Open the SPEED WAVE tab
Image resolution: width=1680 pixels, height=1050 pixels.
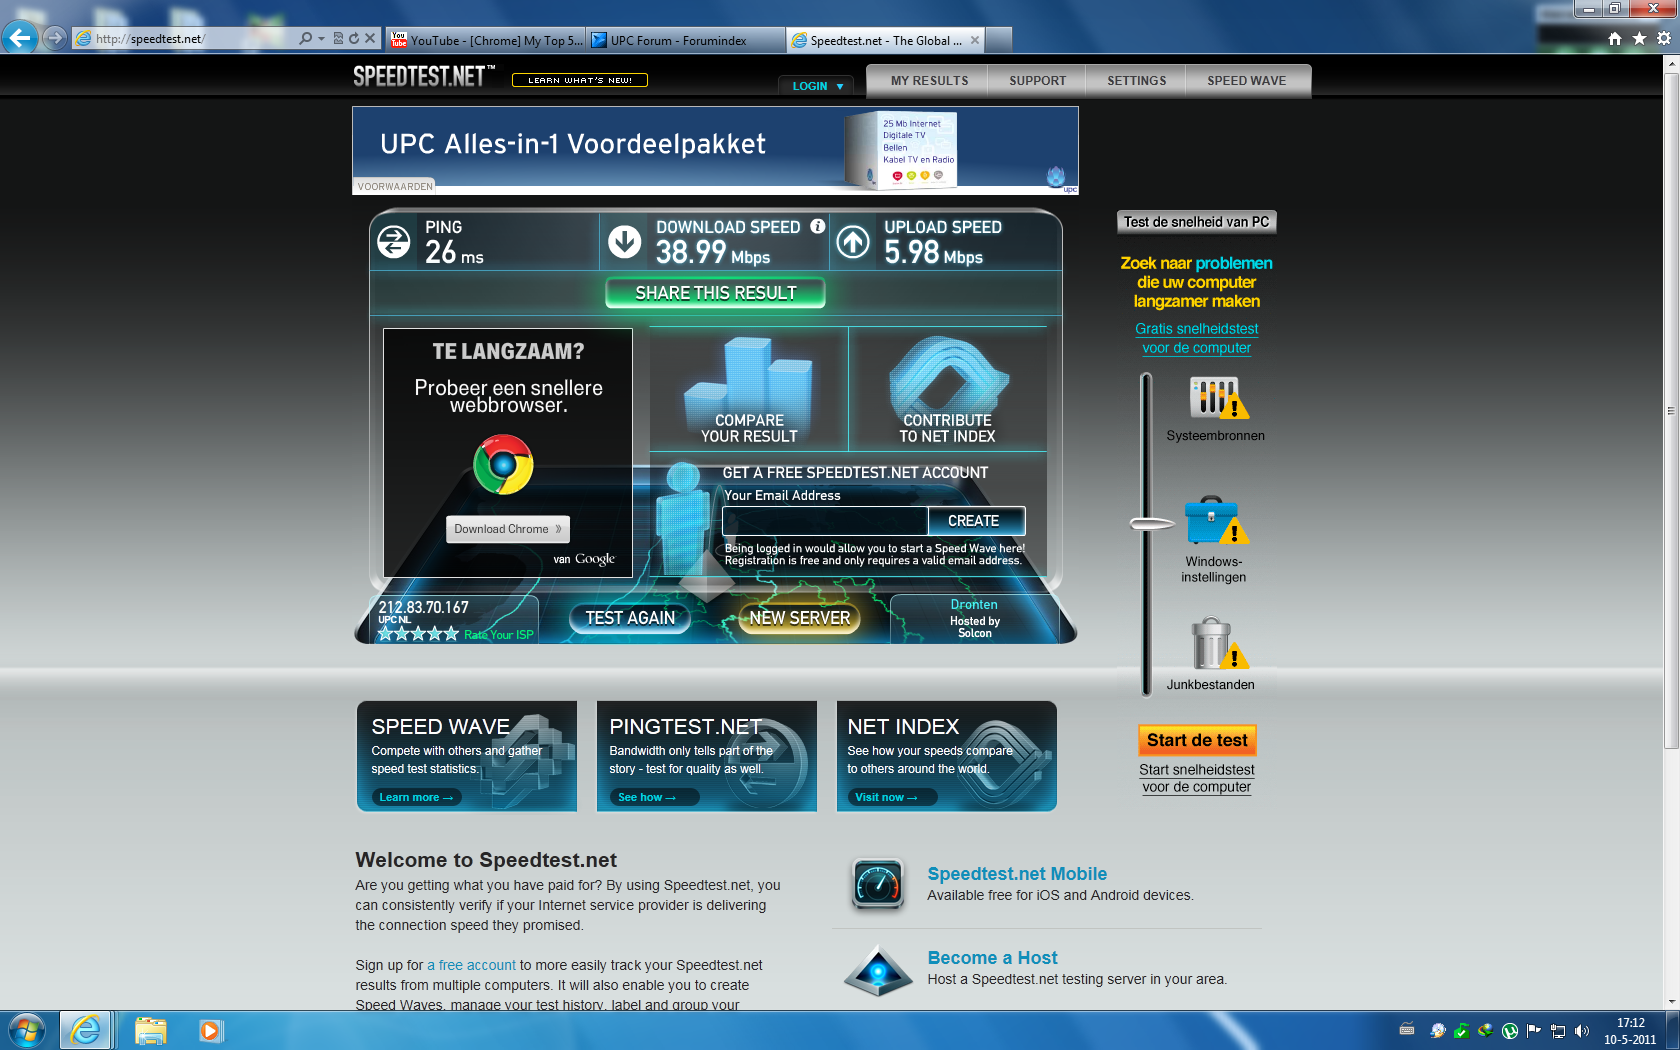[1246, 81]
